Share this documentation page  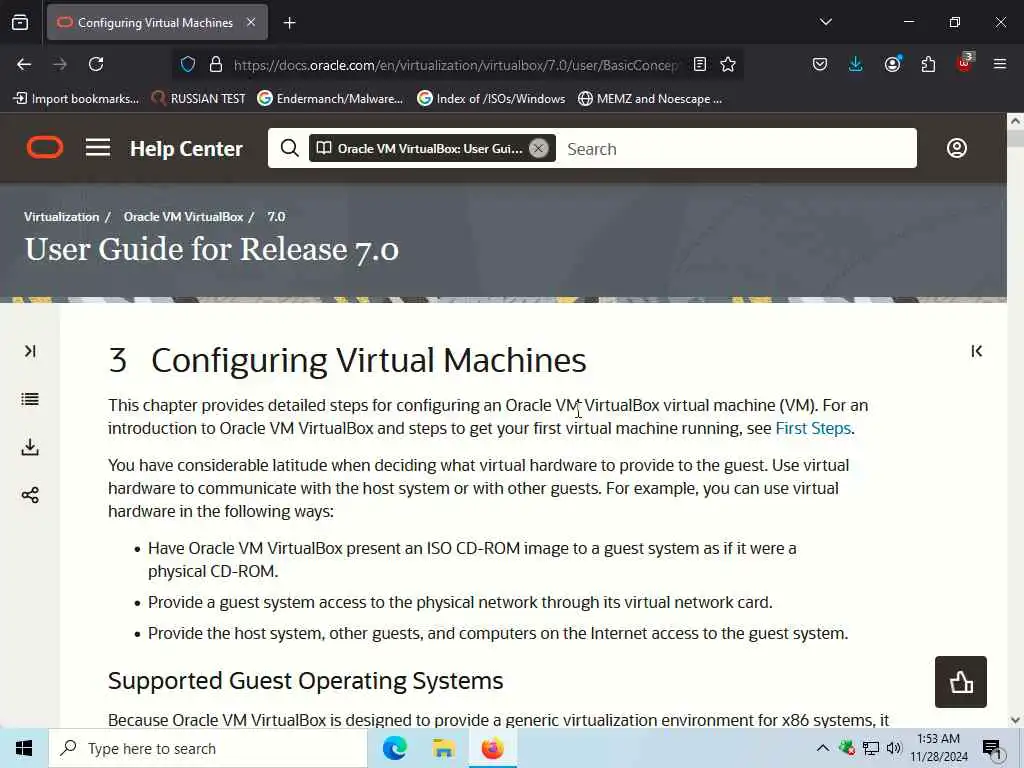click(30, 495)
